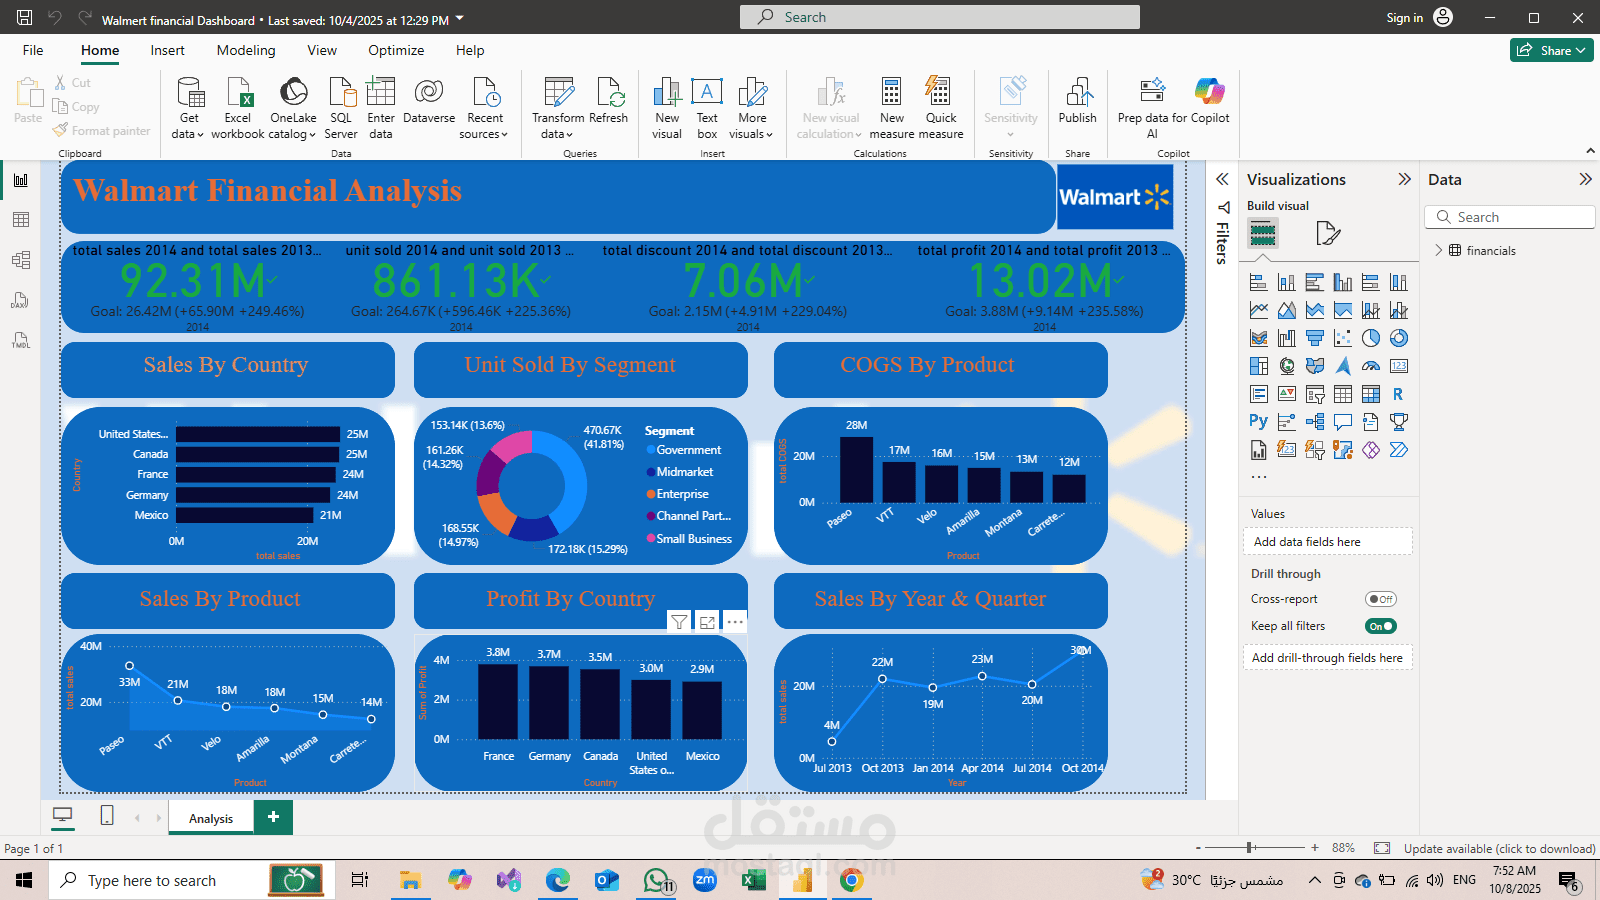Click the Share button
This screenshot has width=1600, height=900.
[1552, 50]
